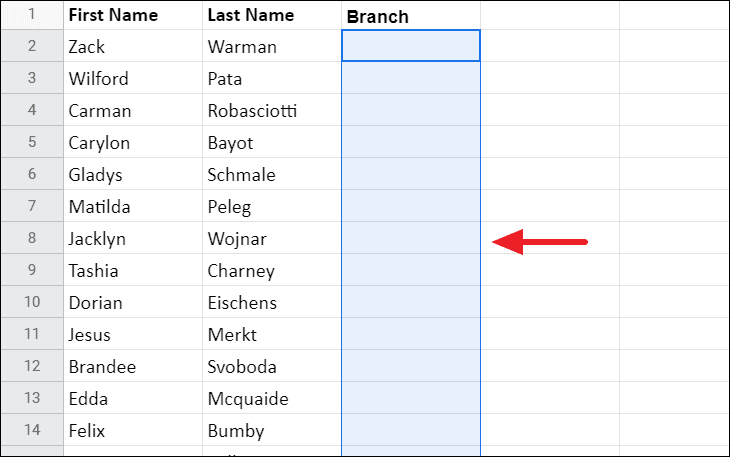Click the empty Branch cell for Zack Warman
730x457 pixels.
click(411, 46)
